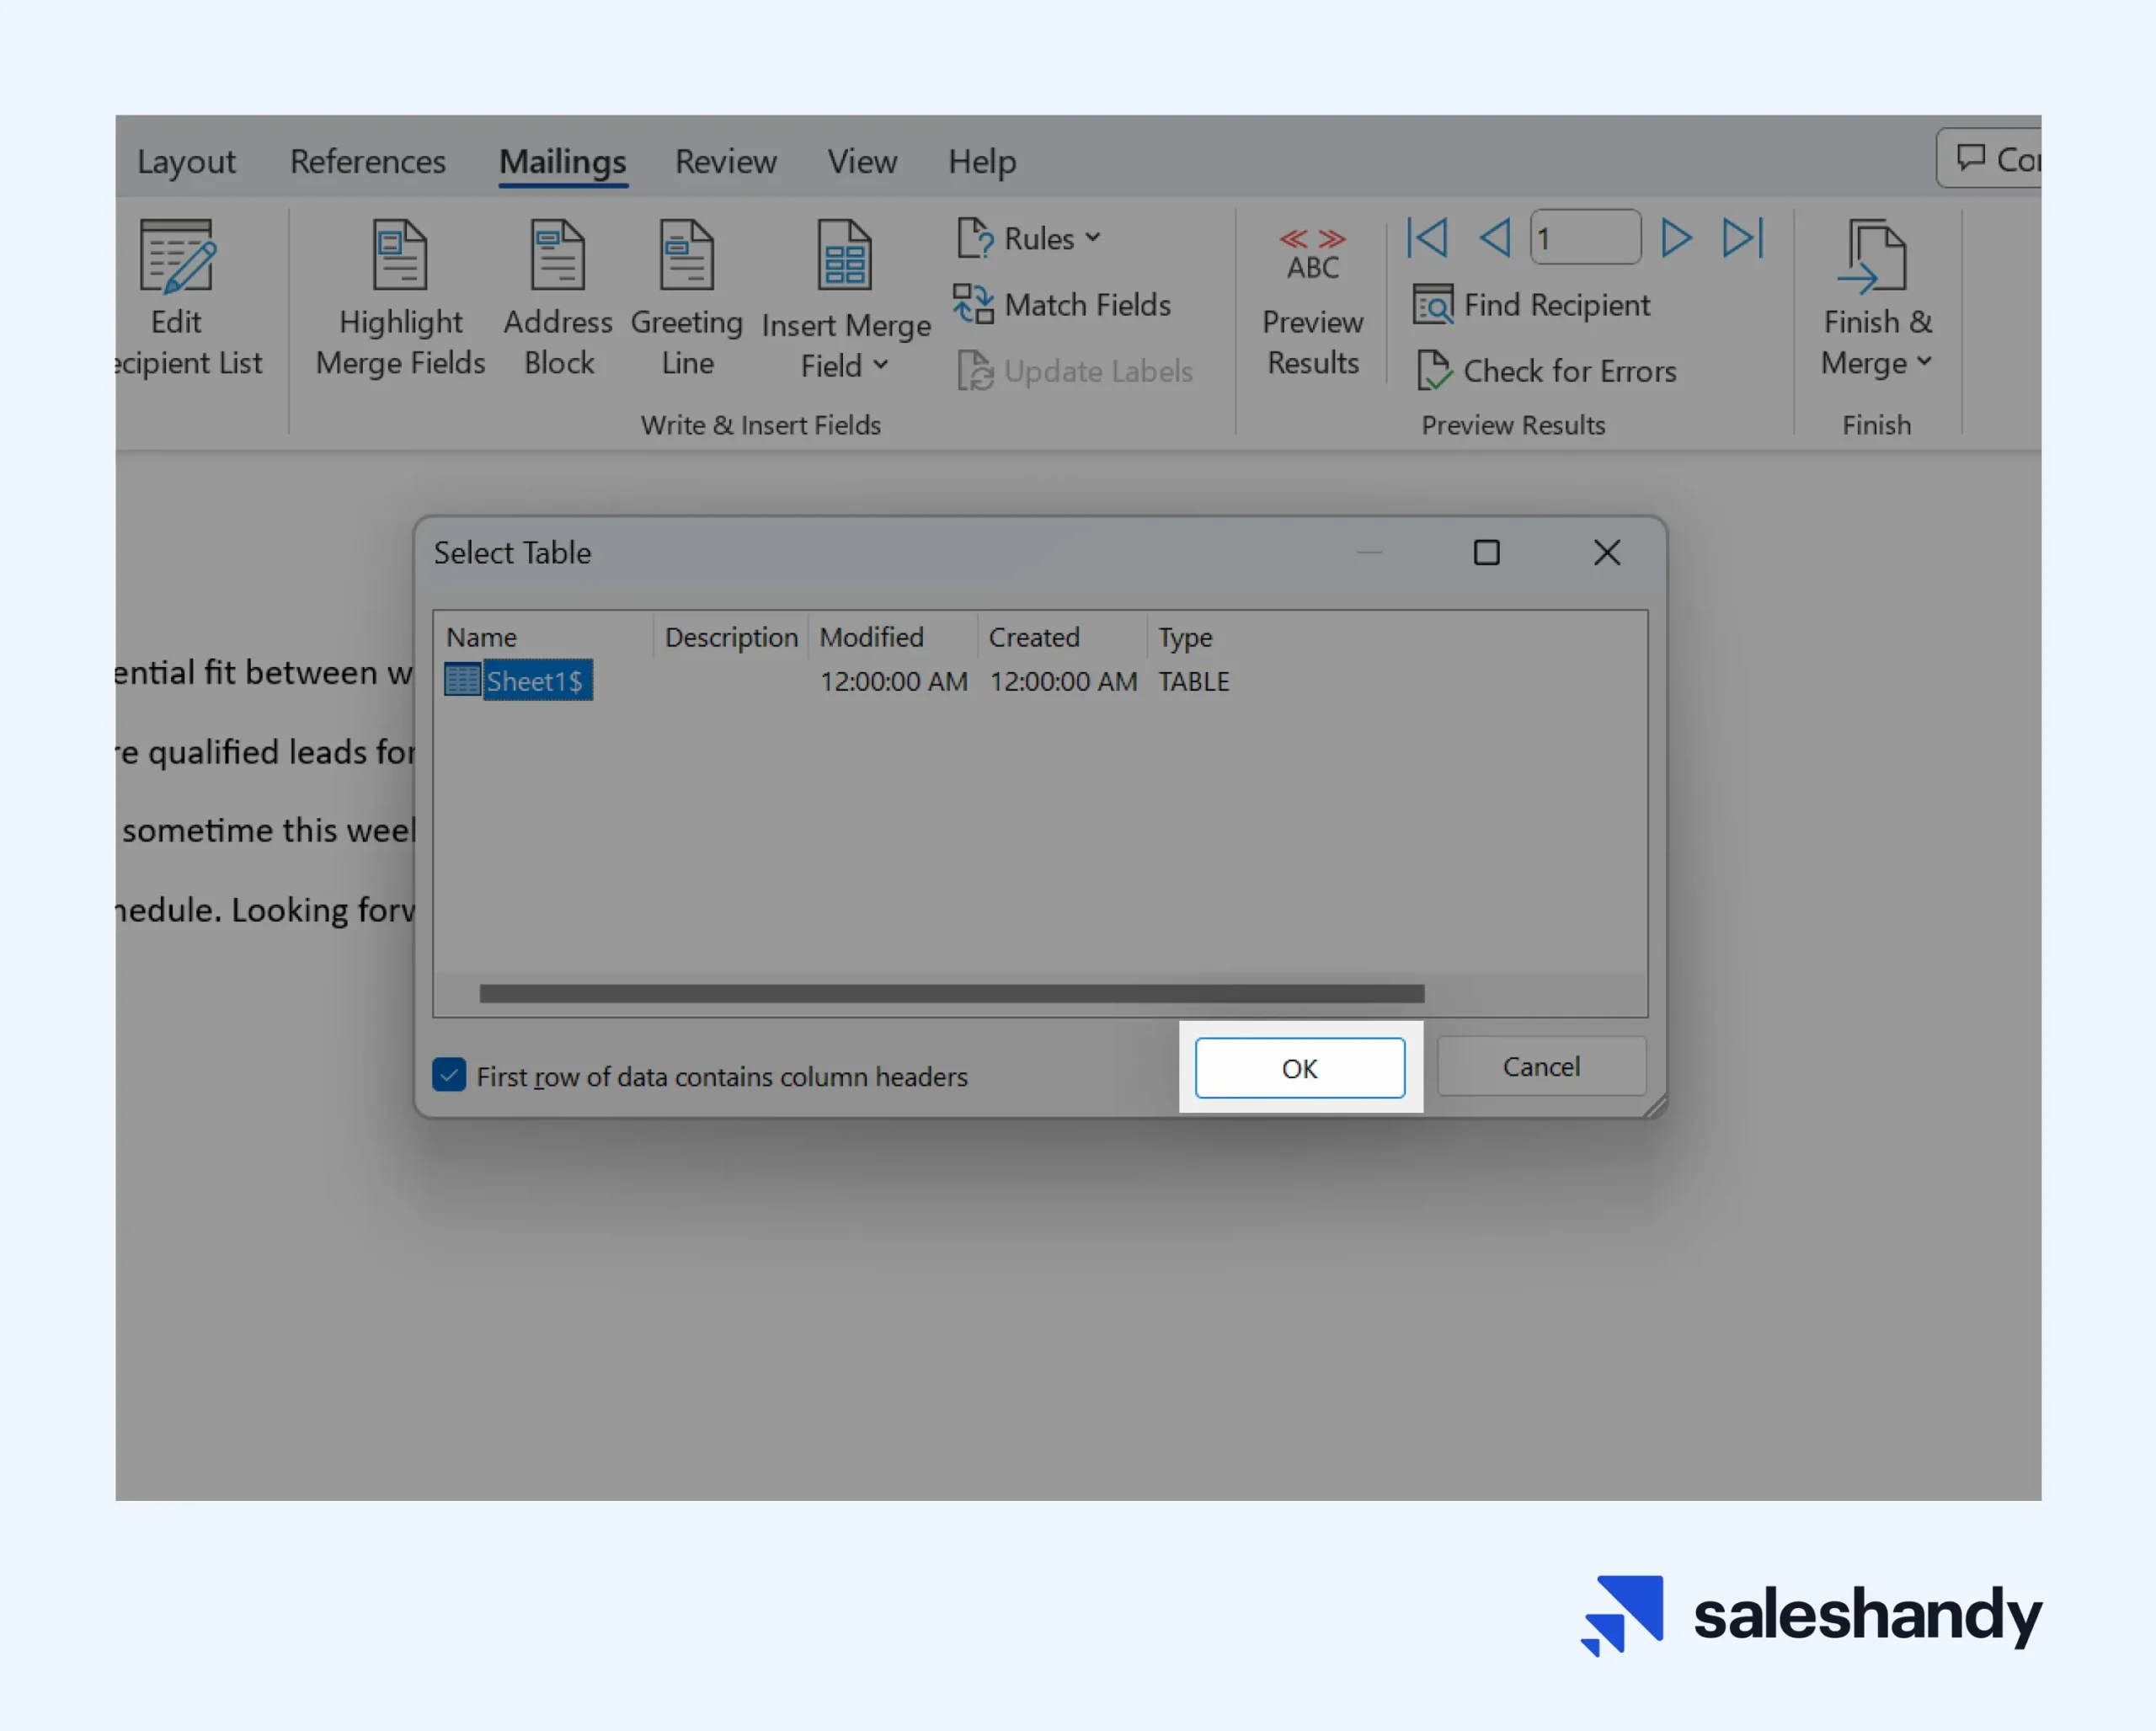Screen dimensions: 2156x1731
Task: Click the Modified 12:00:00 AM cell
Action: coord(894,681)
